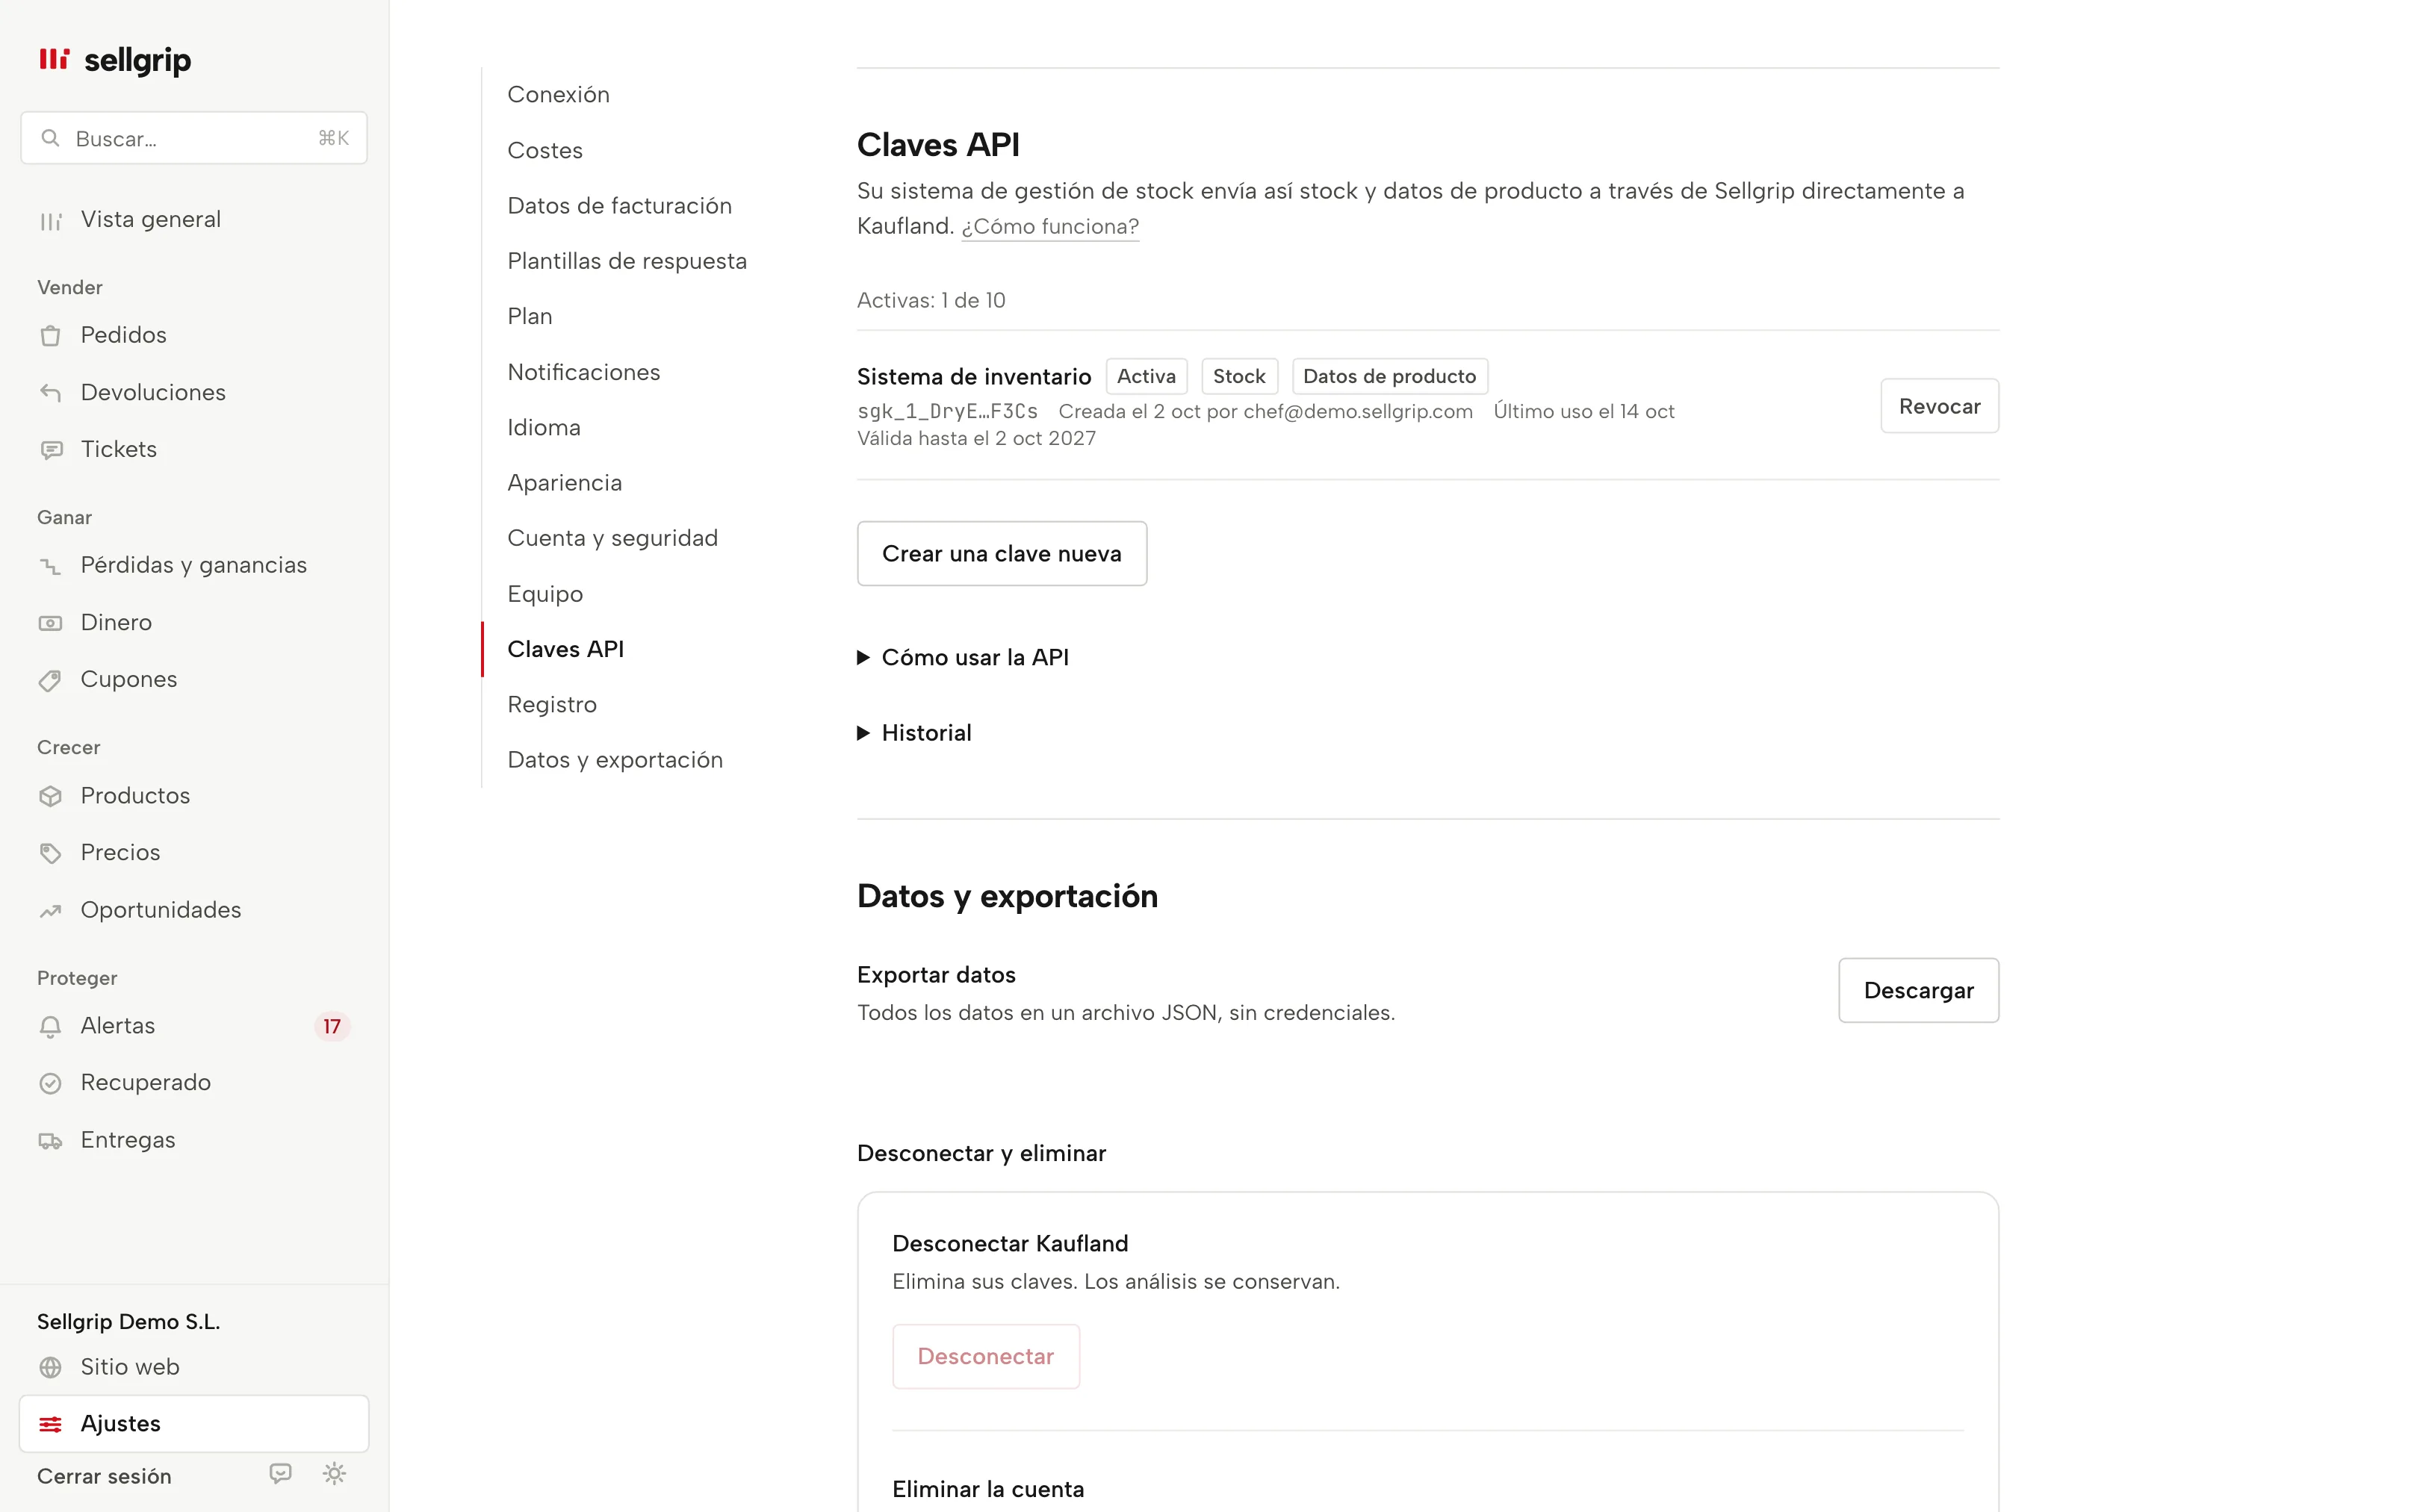The image size is (2420, 1512).
Task: Go to Cuenta y seguridad
Action: click(x=612, y=538)
